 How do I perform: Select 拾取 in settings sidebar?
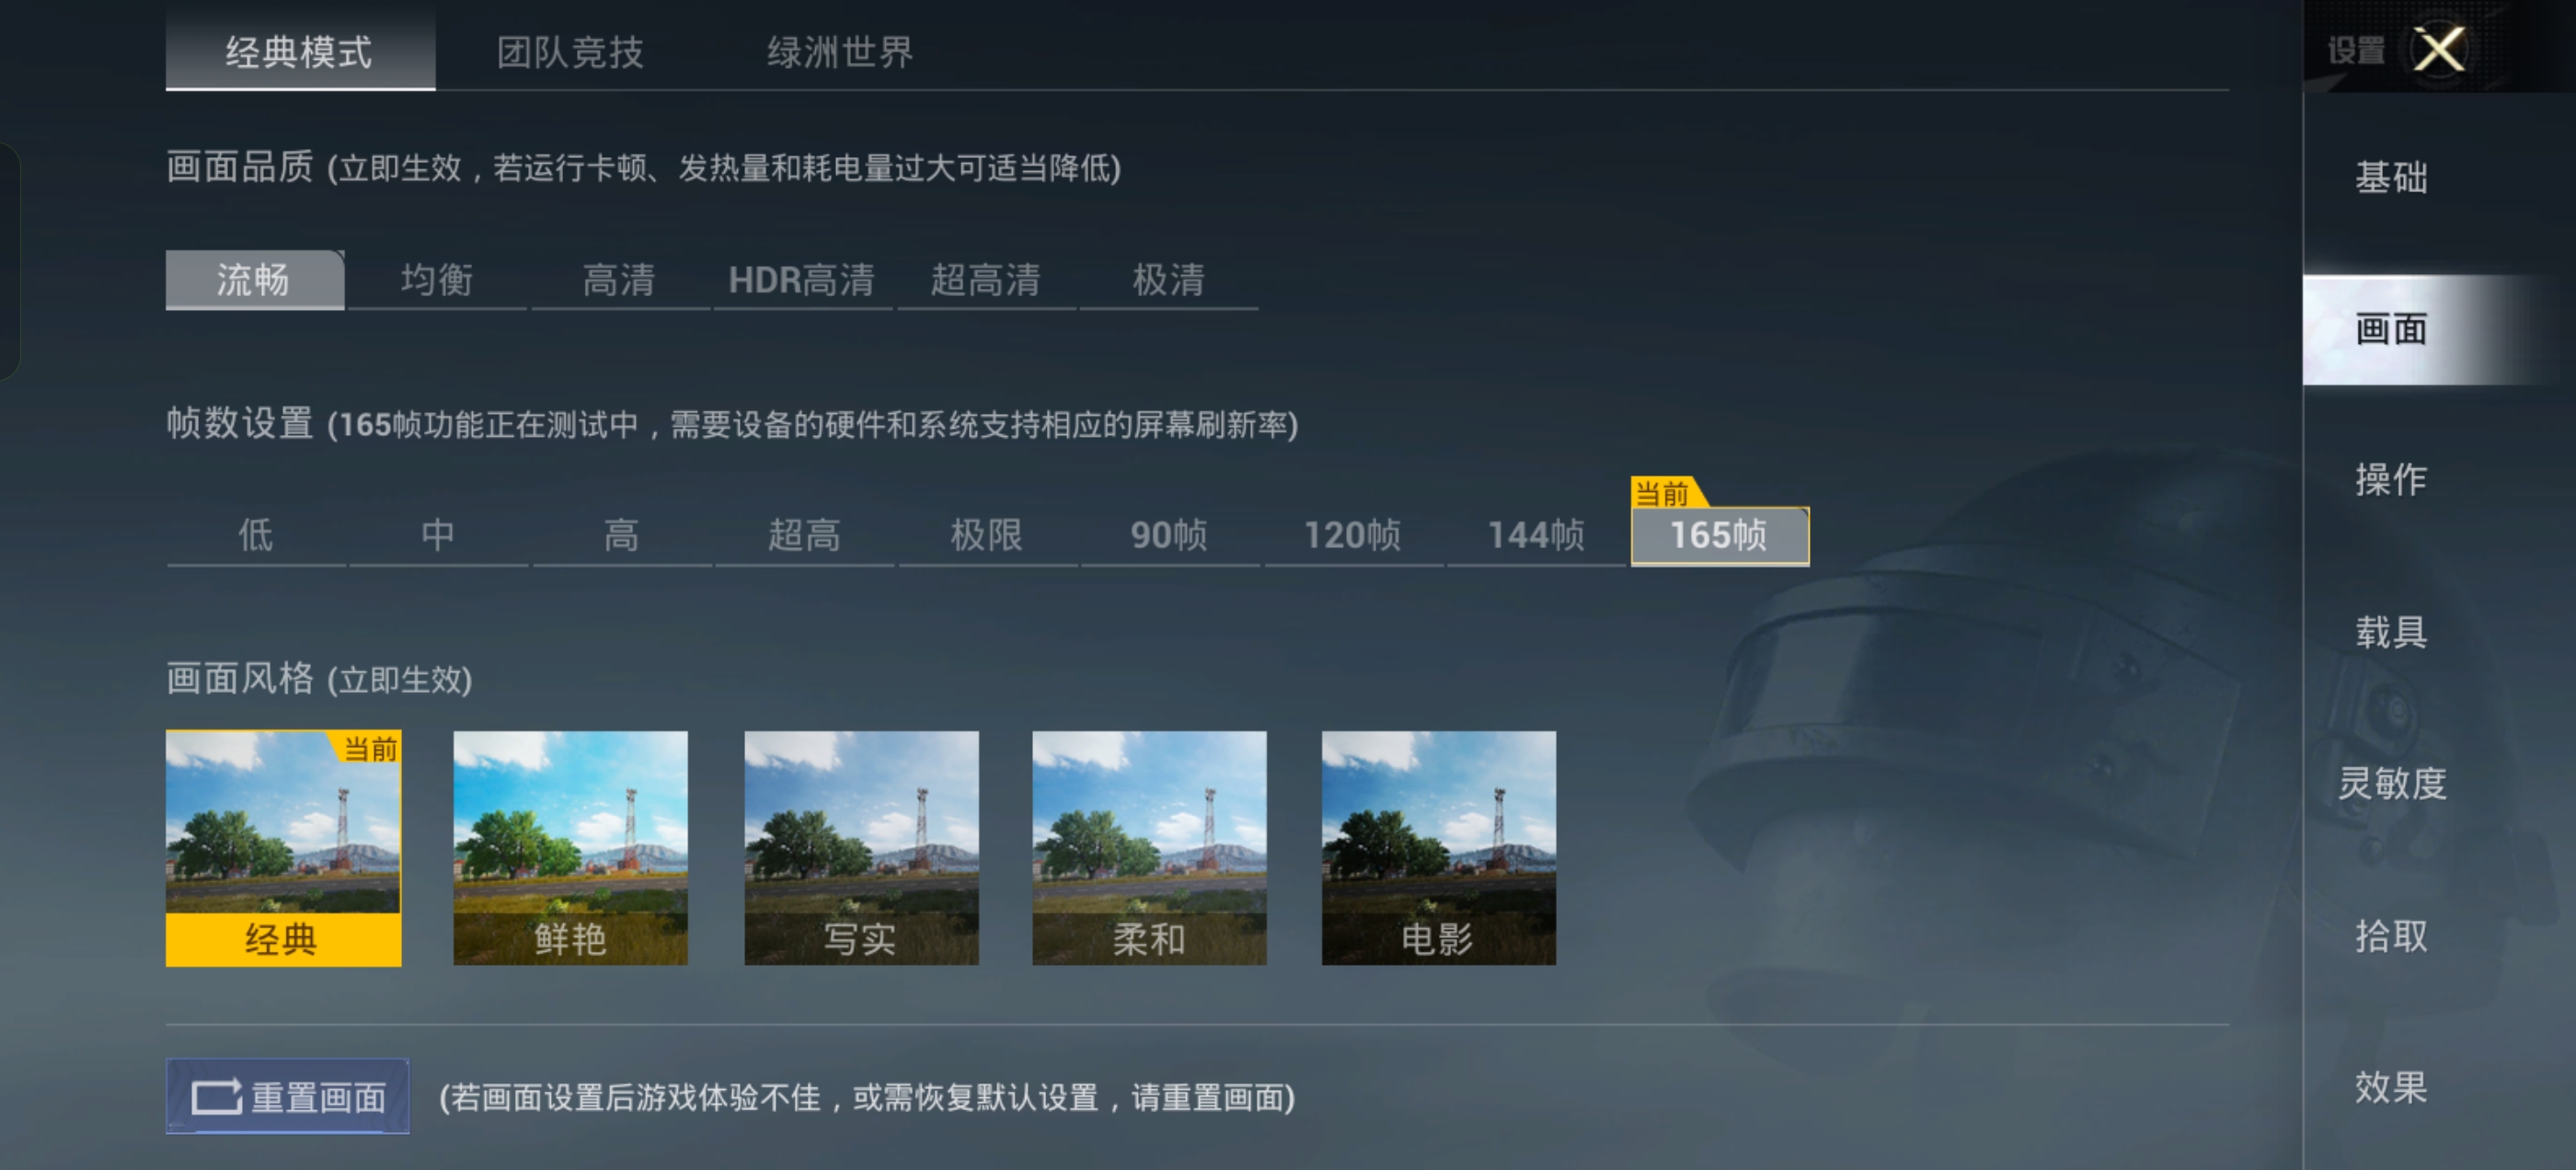click(x=2391, y=936)
